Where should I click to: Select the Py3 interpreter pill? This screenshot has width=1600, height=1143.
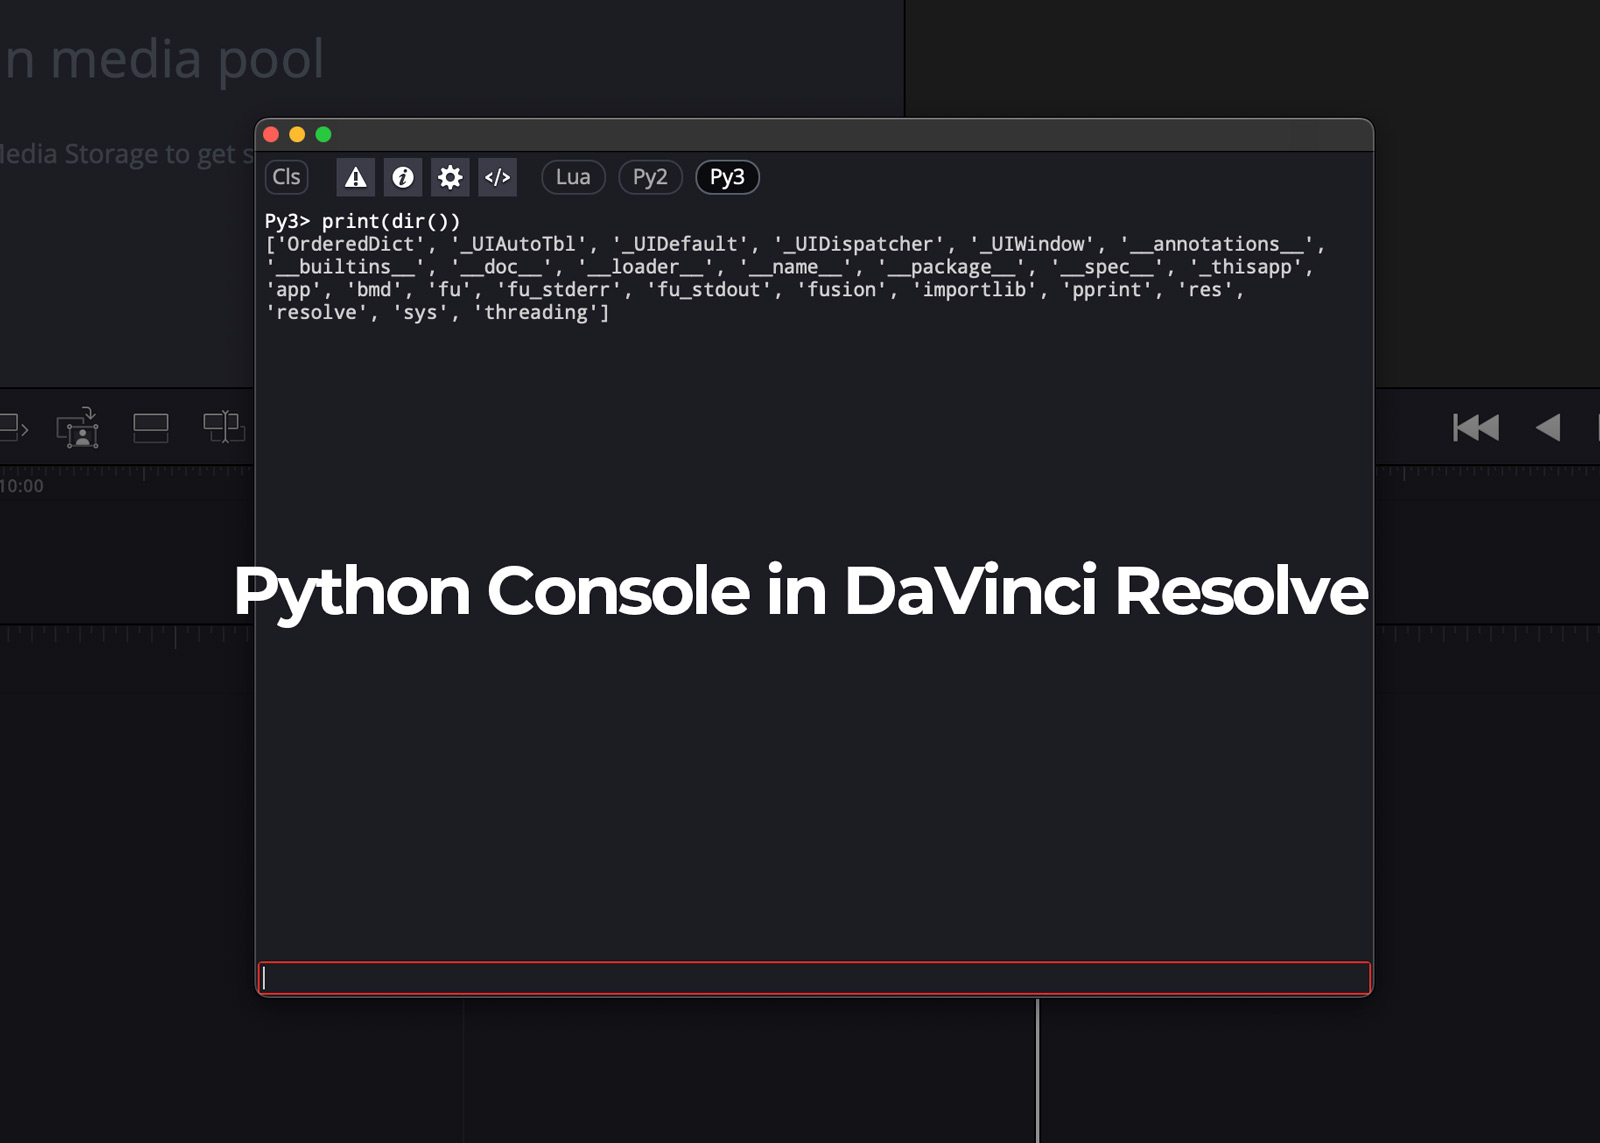coord(727,177)
